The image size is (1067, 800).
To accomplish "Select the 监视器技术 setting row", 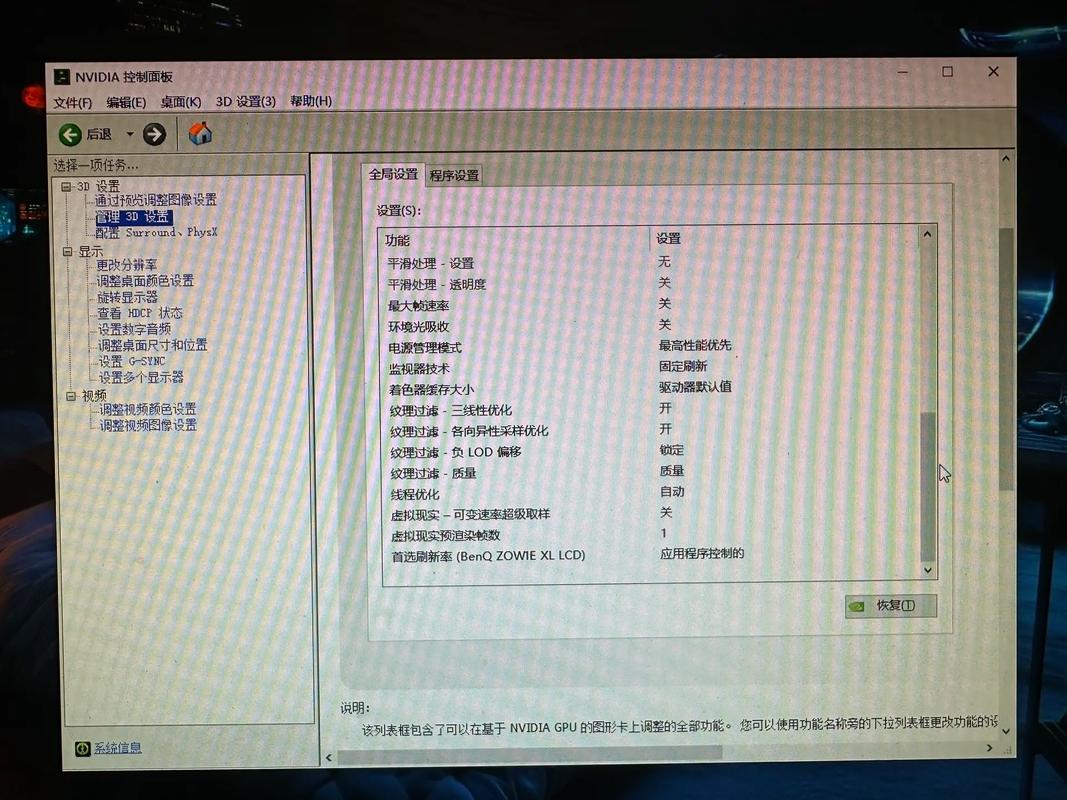I will (419, 368).
